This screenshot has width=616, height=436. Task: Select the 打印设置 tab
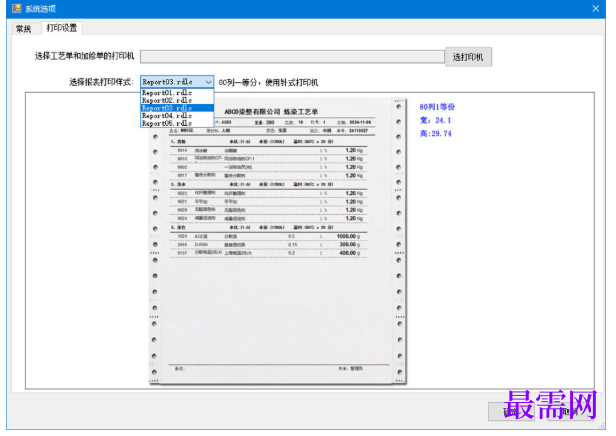(62, 28)
